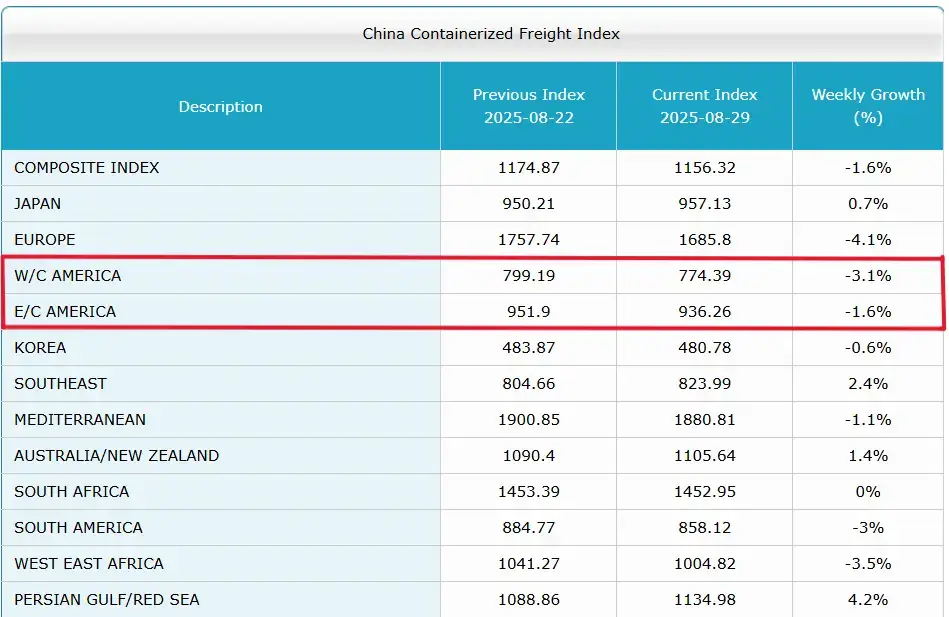Click the EUROPE weekly growth -4.1%
Screen dimensions: 949x617
(x=868, y=240)
